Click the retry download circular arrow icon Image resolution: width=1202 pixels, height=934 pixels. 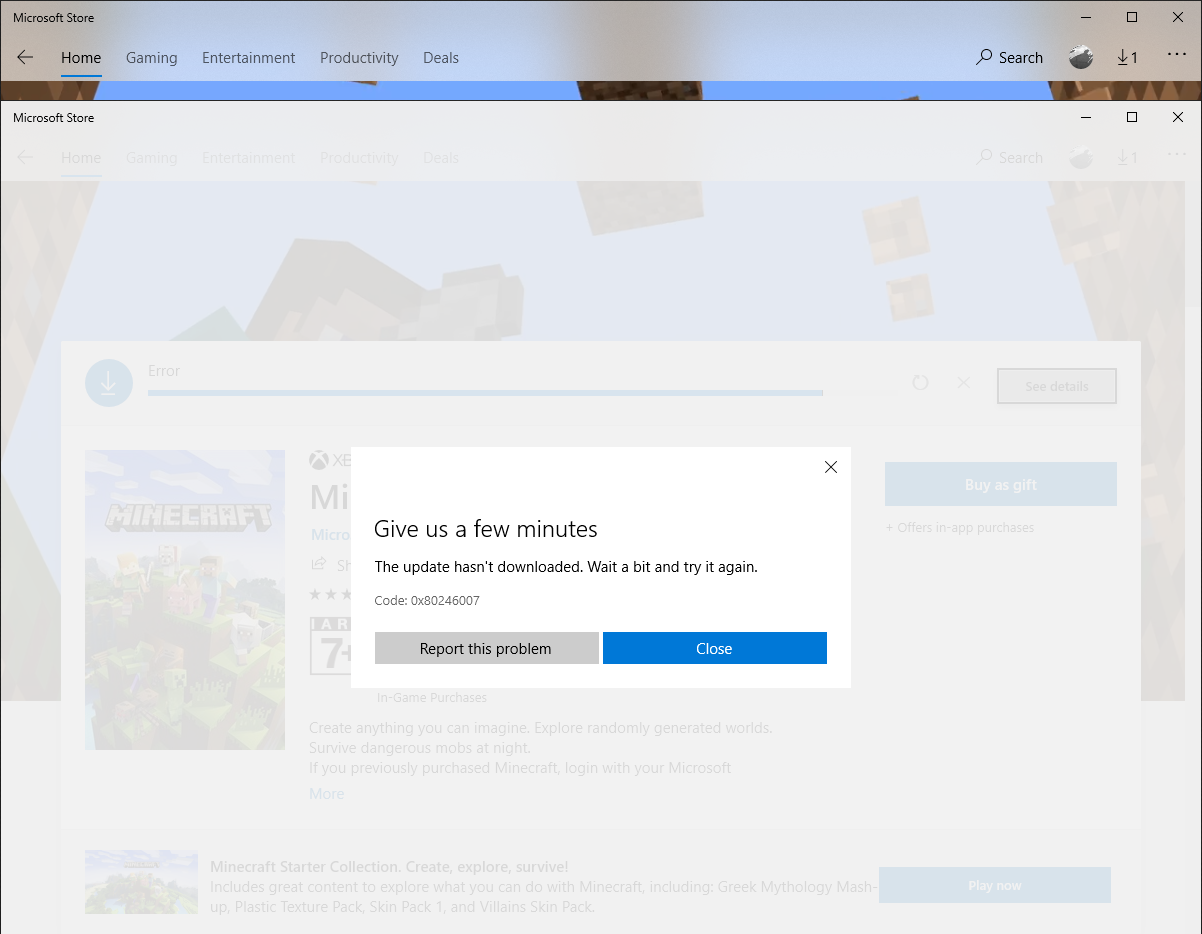point(921,382)
